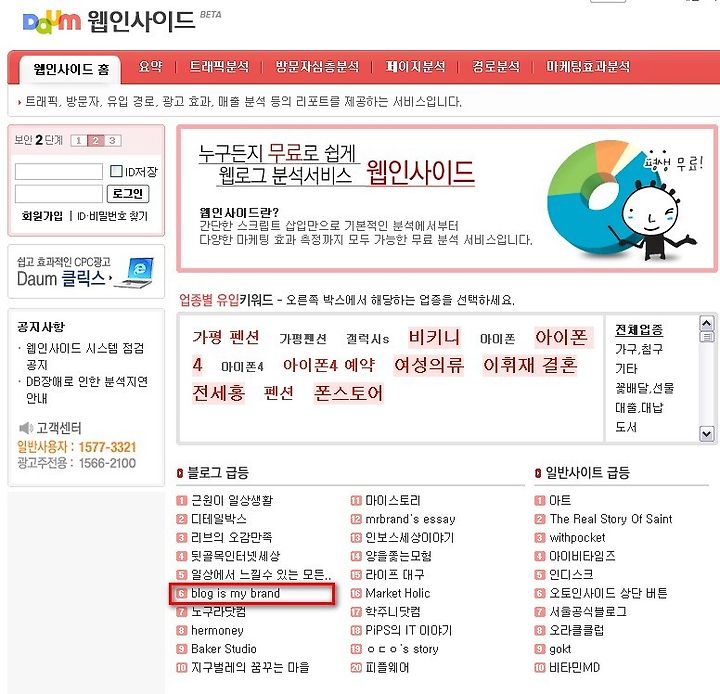720x694 pixels.
Task: Open the 마케팅효과분석 menu
Action: 588,66
